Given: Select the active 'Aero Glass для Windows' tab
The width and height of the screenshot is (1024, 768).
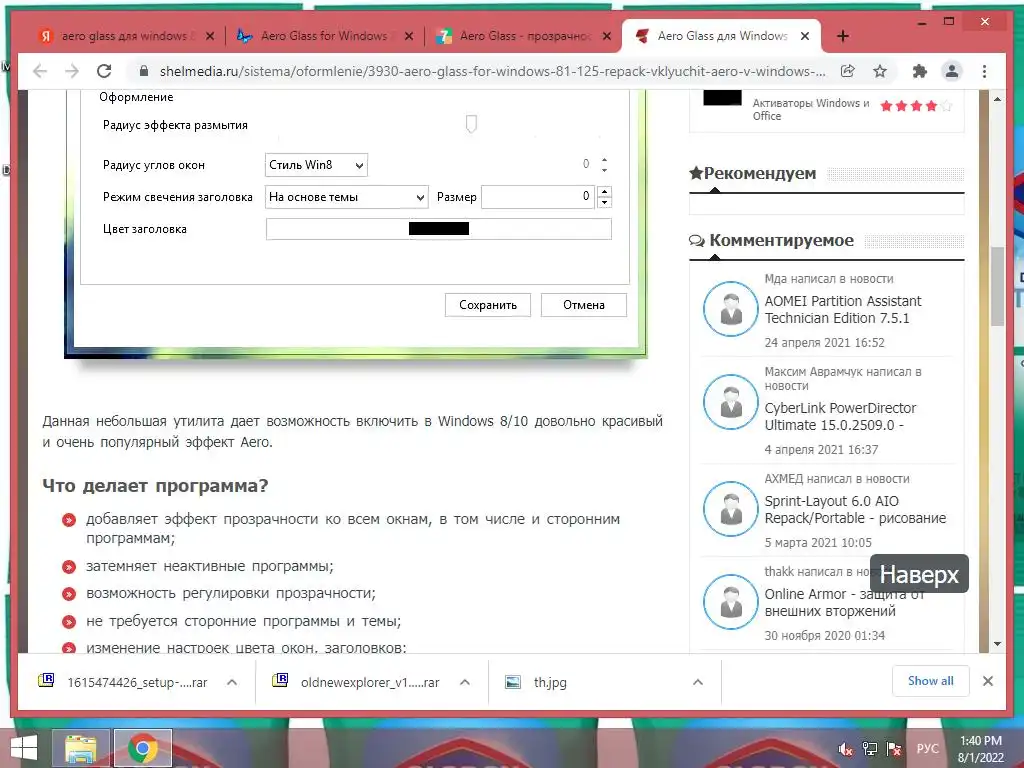Looking at the screenshot, I should 722,36.
